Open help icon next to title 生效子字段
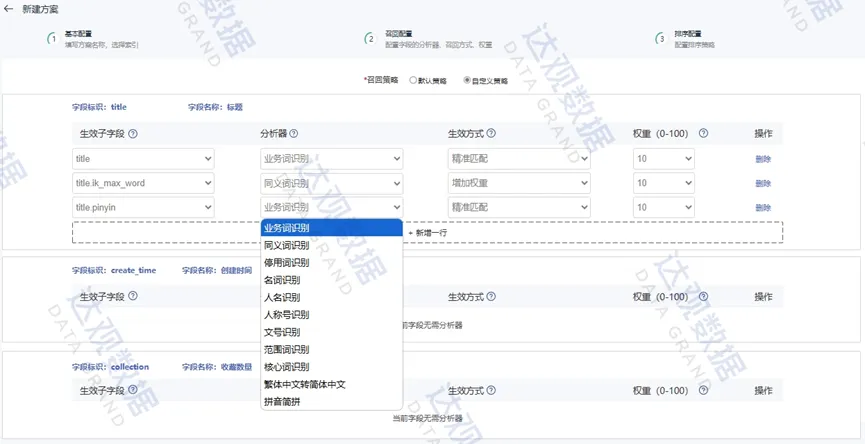 [132, 133]
